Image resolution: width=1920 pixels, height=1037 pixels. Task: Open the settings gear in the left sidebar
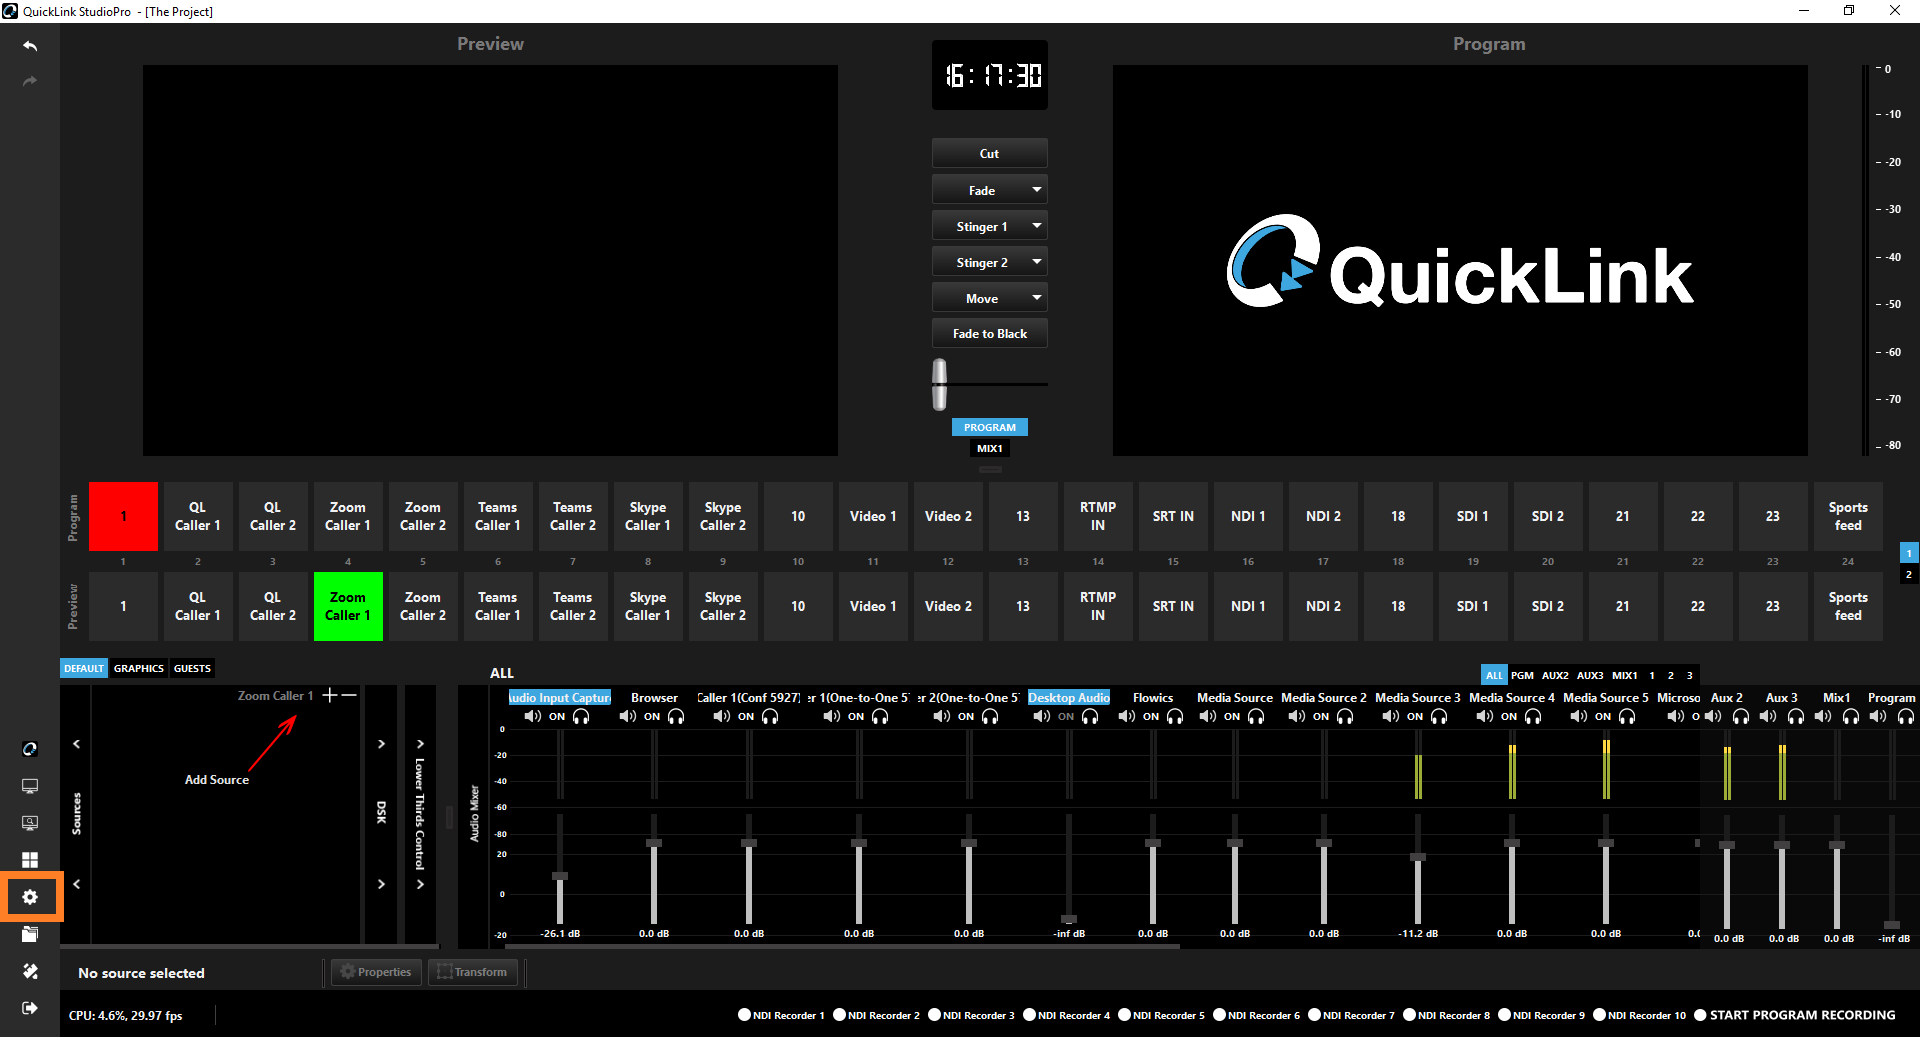click(30, 897)
